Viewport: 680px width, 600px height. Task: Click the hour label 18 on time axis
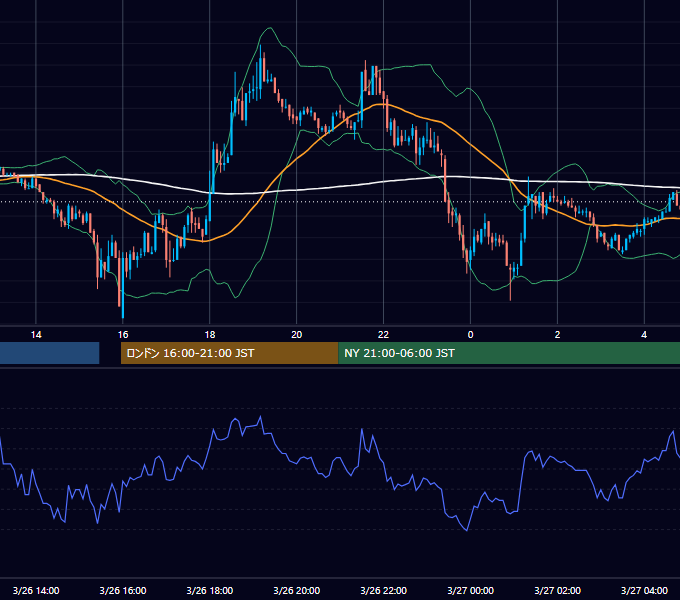click(210, 335)
